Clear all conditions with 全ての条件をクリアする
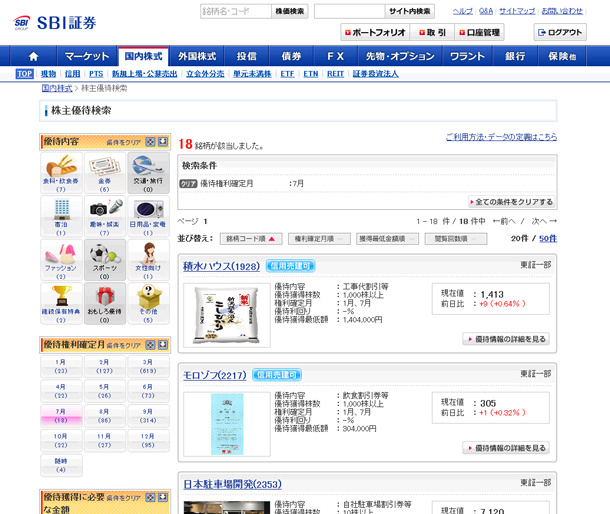610x514 pixels. click(512, 202)
